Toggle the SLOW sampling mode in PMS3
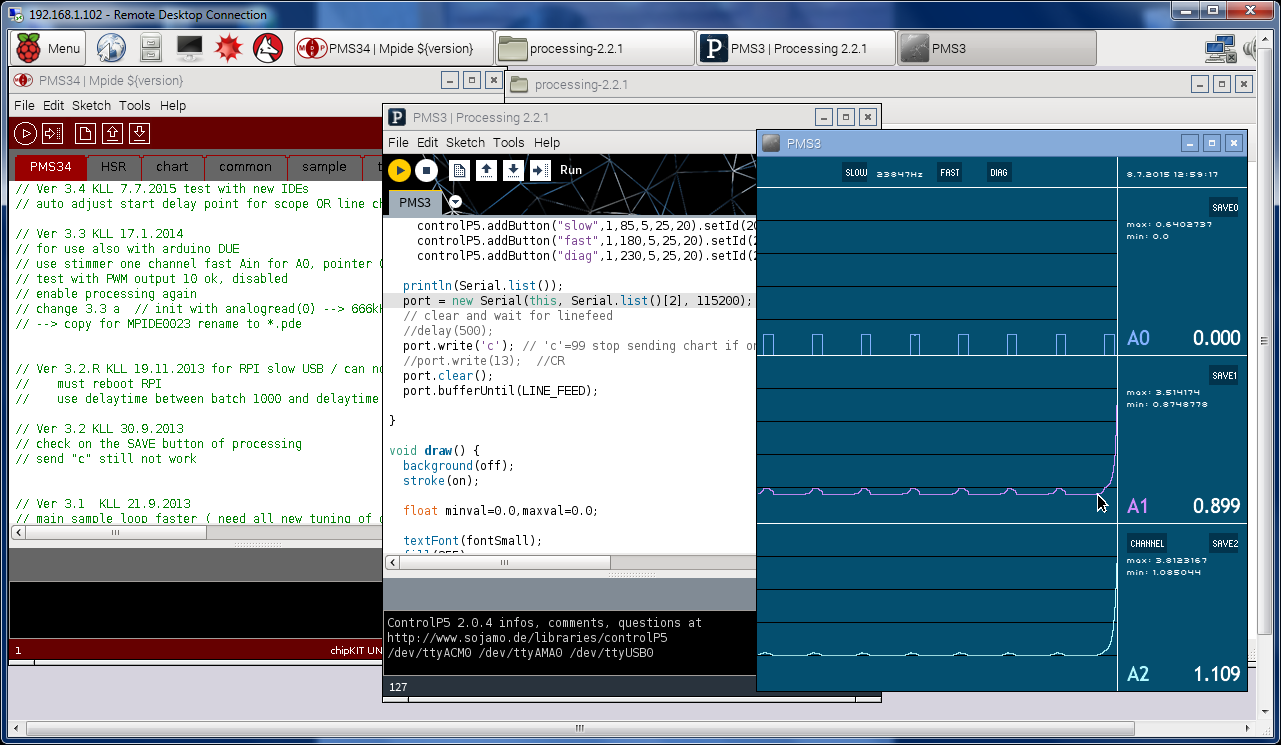 856,172
